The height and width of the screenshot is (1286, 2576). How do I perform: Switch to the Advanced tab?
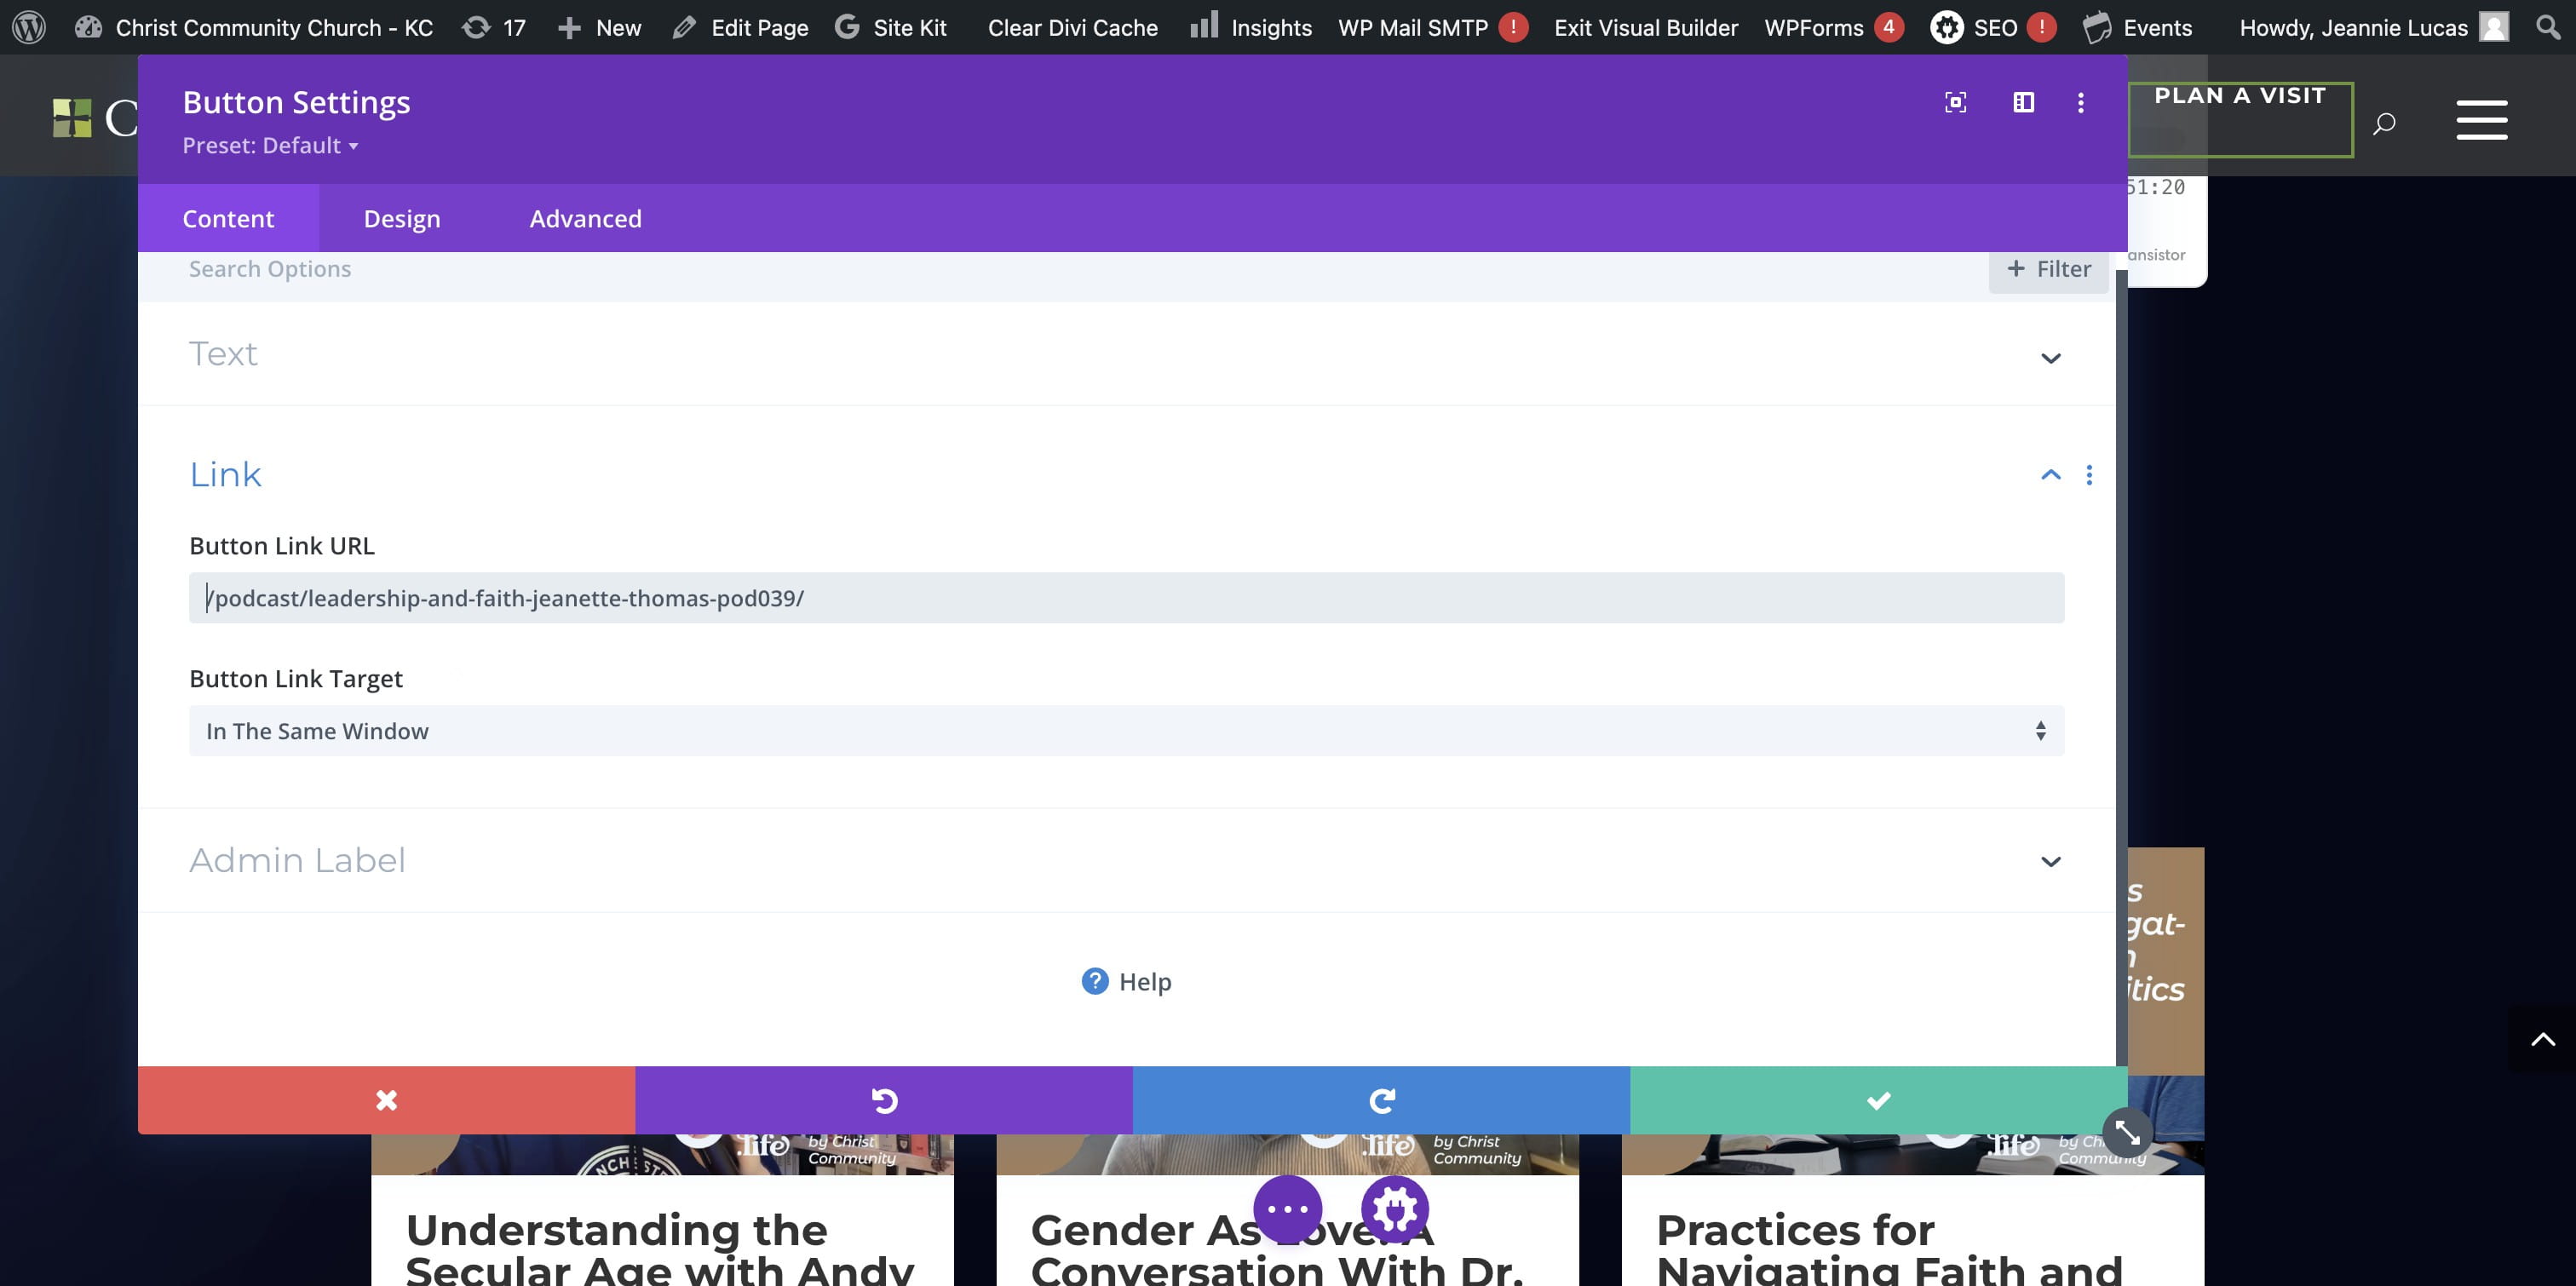585,218
